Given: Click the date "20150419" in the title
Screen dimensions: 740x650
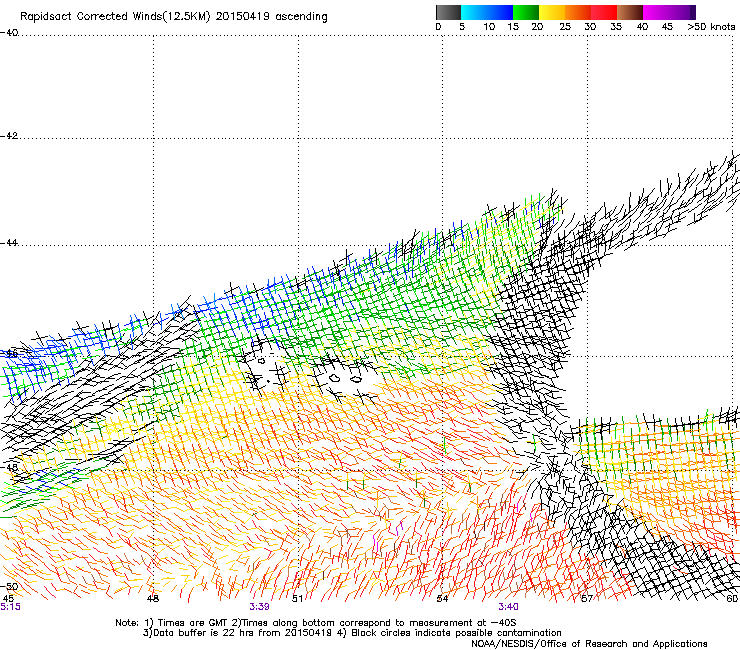Looking at the screenshot, I should point(243,17).
